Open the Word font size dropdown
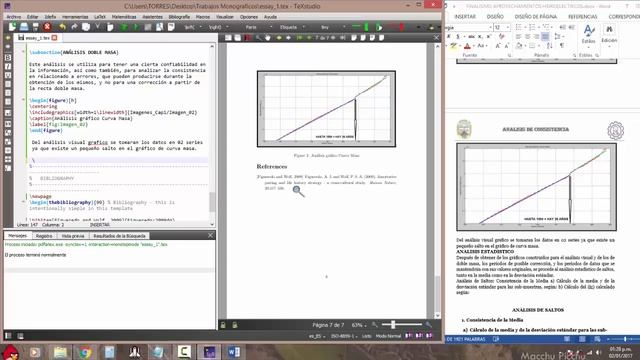Image resolution: width=640 pixels, height=360 pixels. click(507, 27)
